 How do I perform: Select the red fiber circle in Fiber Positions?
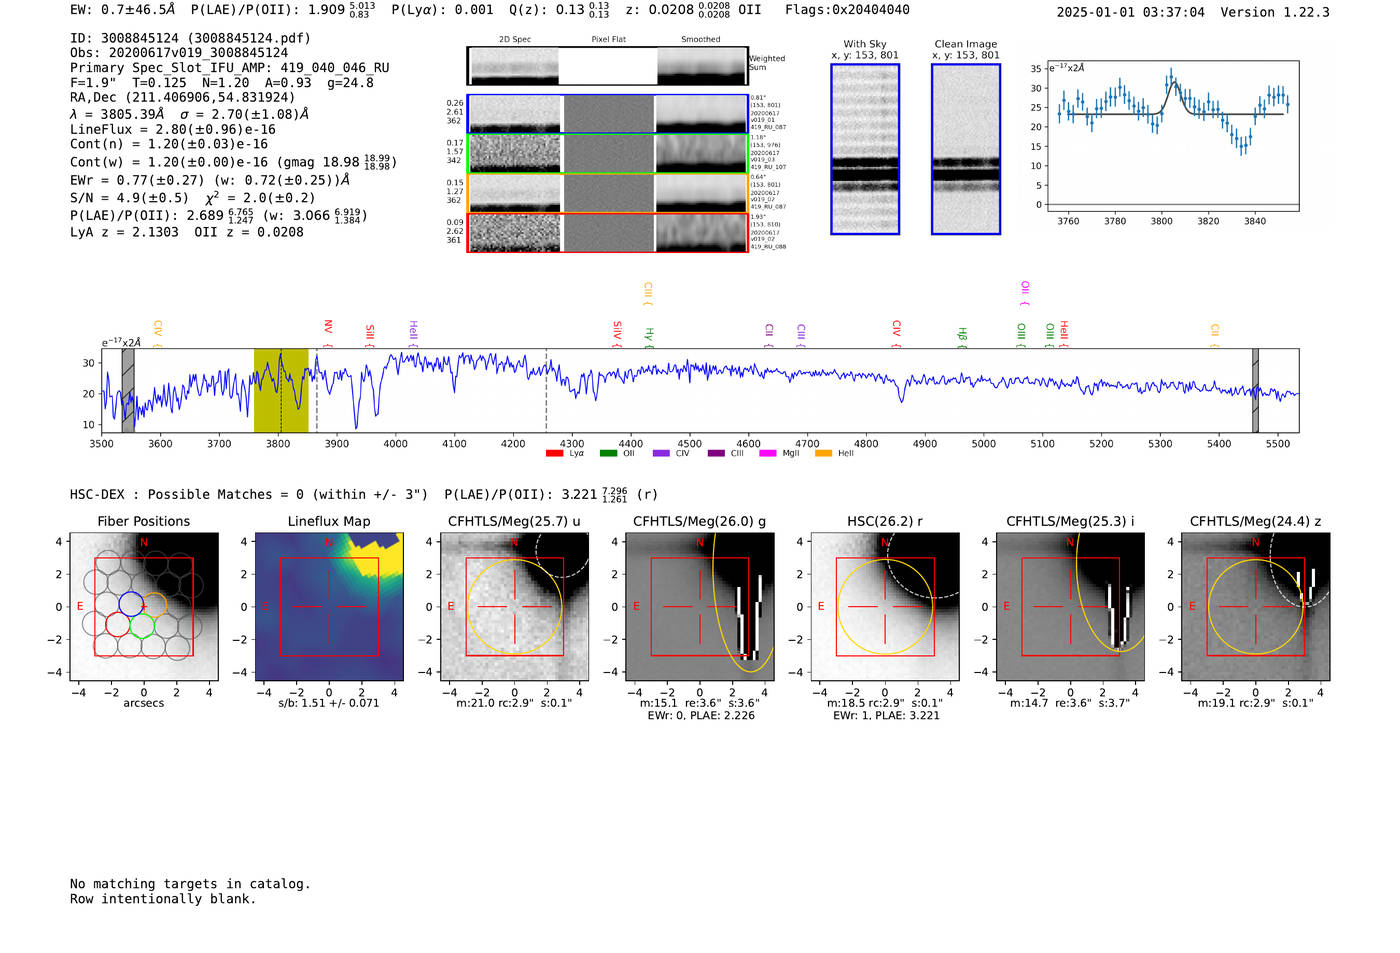pyautogui.click(x=118, y=625)
